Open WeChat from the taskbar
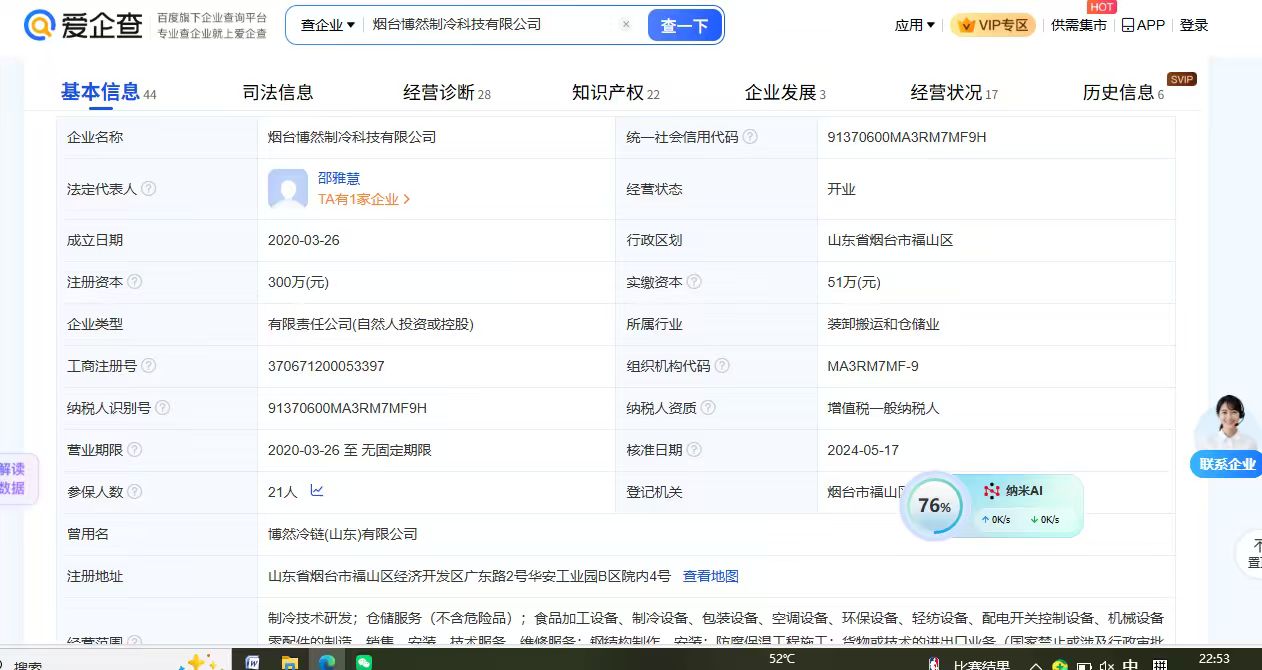The image size is (1262, 670). [x=364, y=662]
